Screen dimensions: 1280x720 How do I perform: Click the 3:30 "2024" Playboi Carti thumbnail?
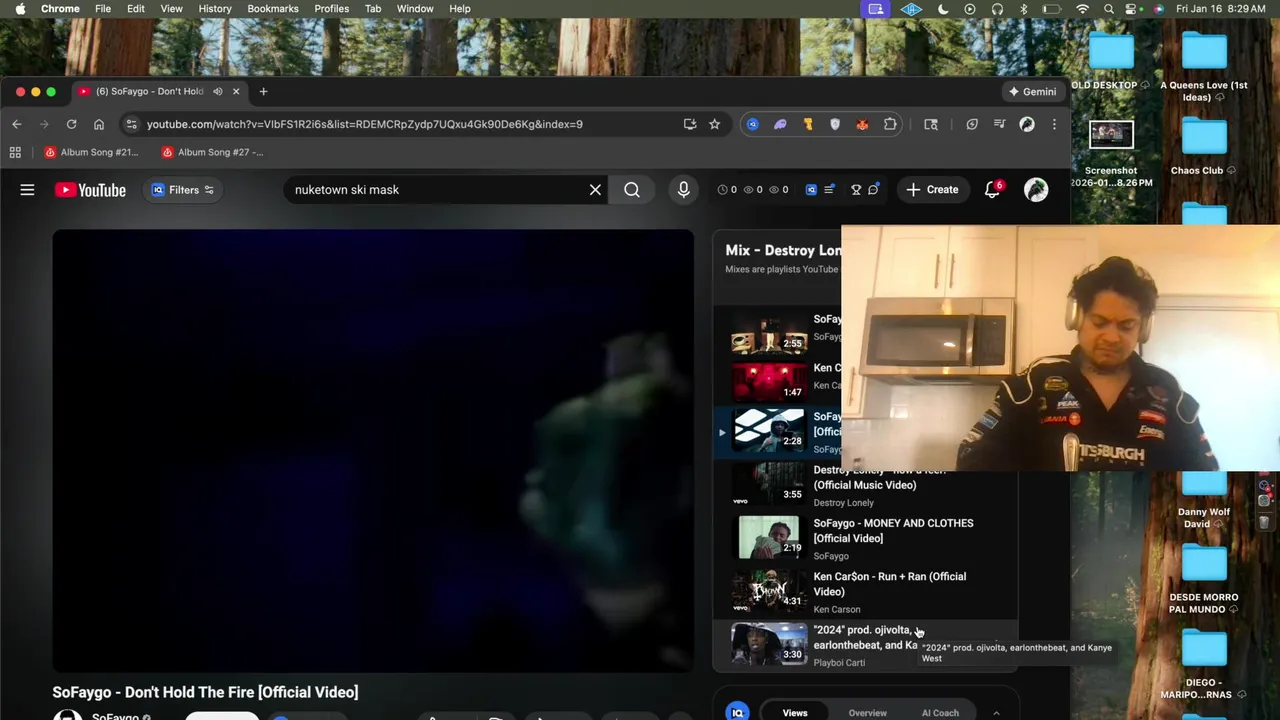[x=769, y=643]
